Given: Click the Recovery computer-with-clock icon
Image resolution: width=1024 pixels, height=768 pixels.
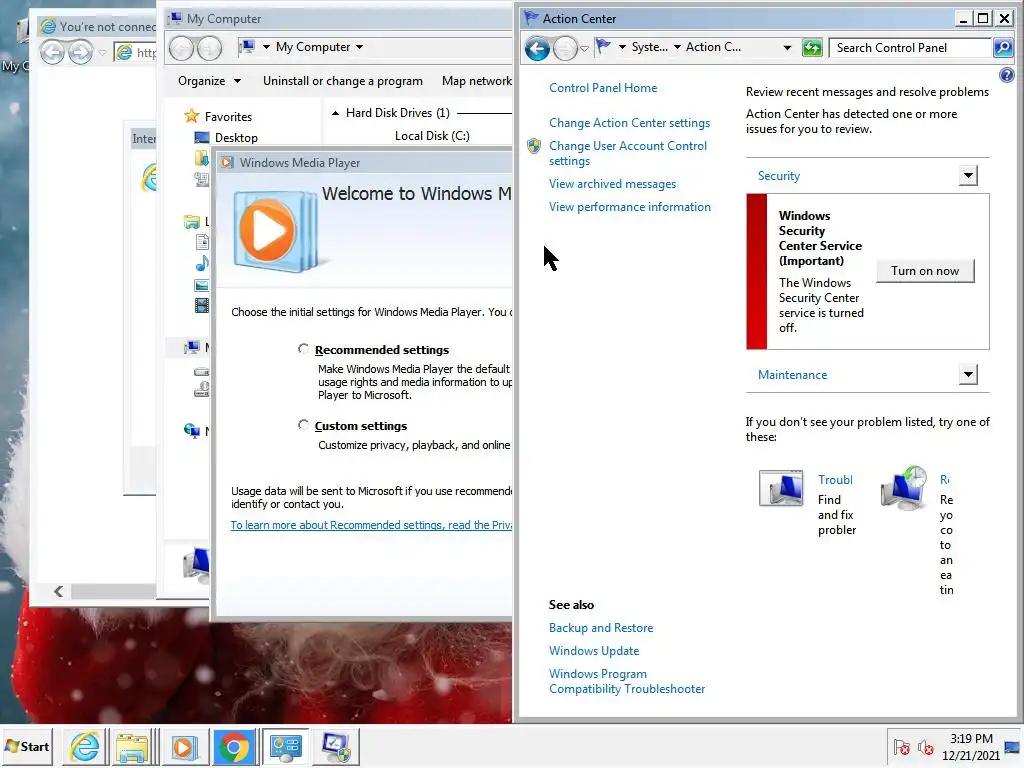Looking at the screenshot, I should pos(904,488).
